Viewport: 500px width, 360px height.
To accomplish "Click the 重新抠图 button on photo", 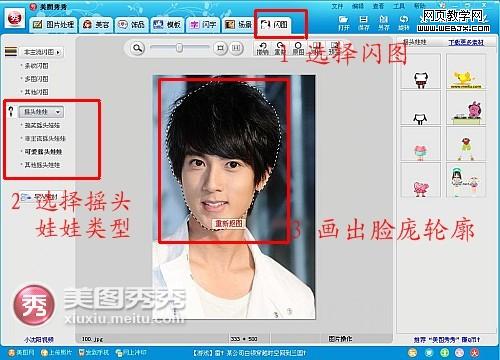I will 228,224.
